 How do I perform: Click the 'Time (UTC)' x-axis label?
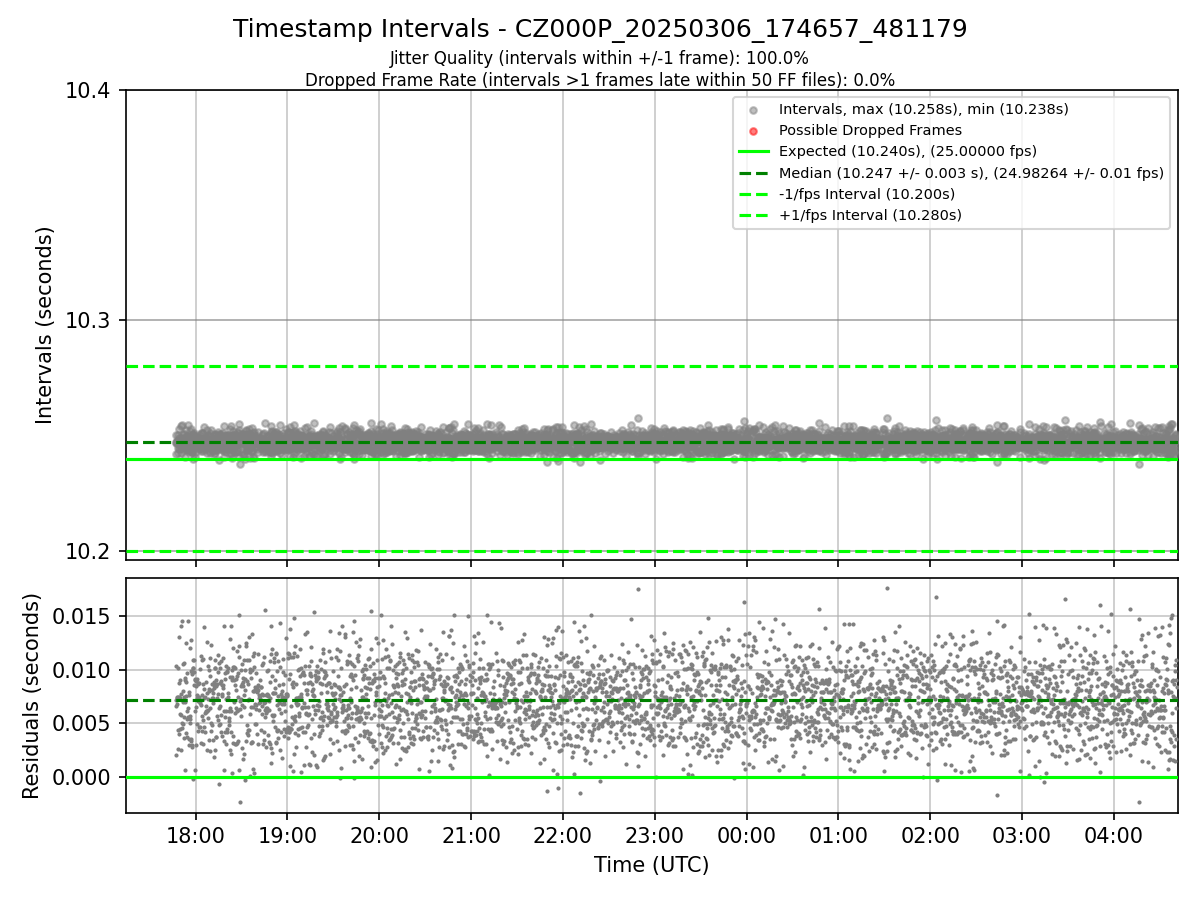[651, 865]
